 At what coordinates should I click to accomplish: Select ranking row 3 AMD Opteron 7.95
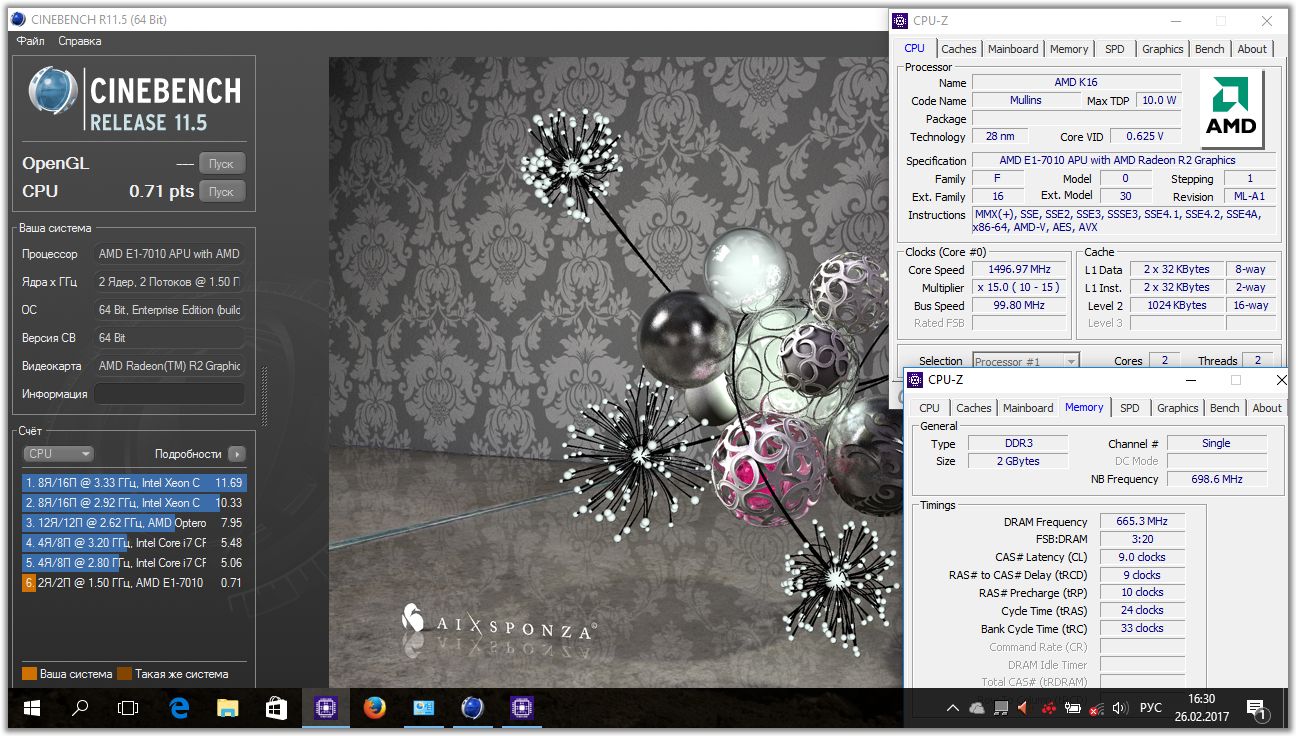134,523
